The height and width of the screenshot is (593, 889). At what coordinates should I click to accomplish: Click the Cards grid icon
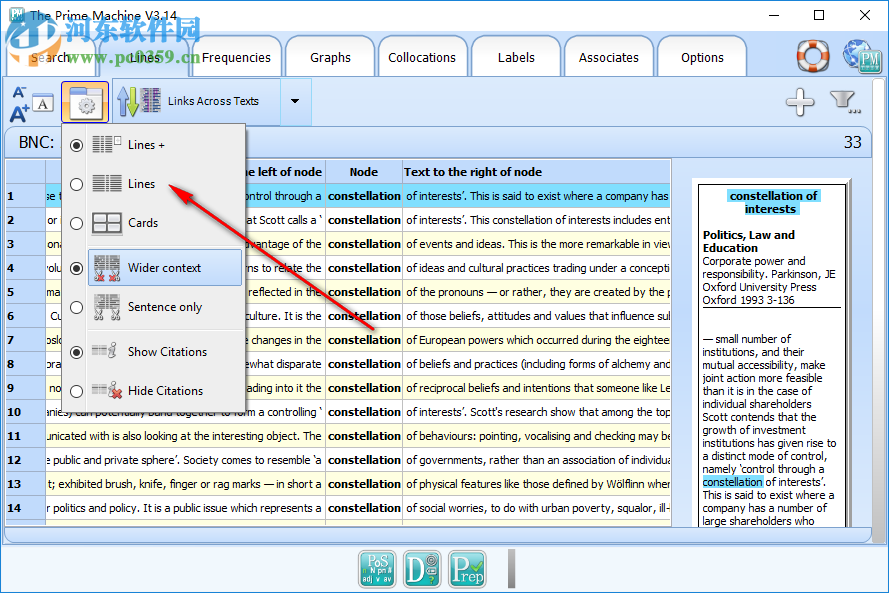click(x=107, y=223)
